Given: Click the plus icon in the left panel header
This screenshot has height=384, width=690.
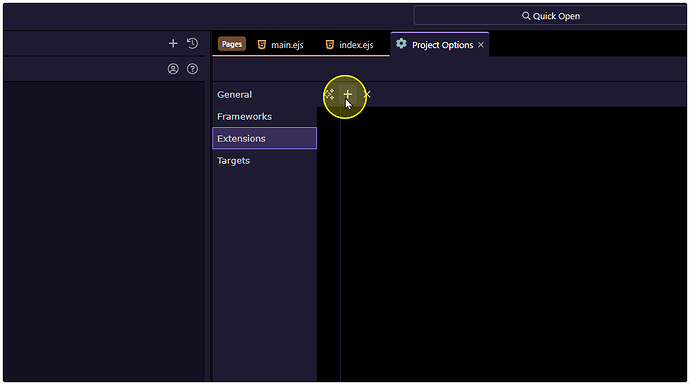Looking at the screenshot, I should coord(173,44).
